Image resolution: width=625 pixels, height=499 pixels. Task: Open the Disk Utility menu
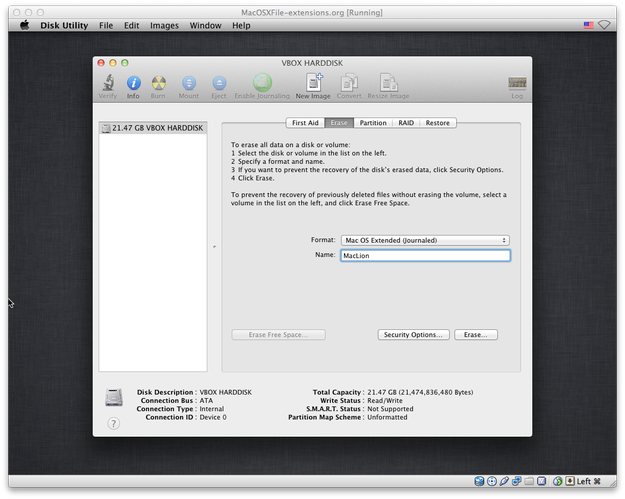point(64,26)
